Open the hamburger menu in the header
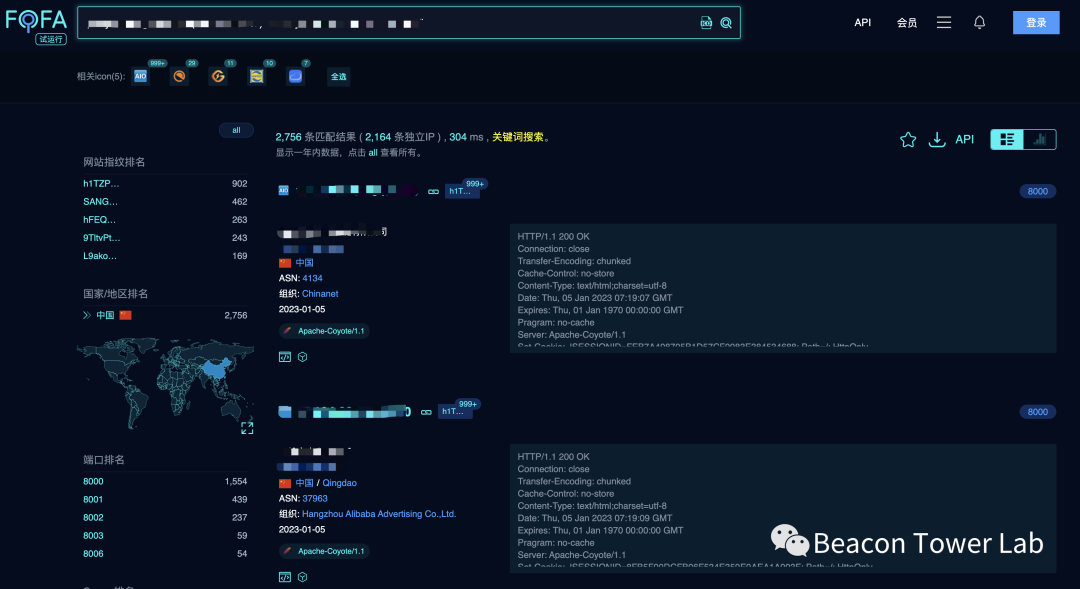 (944, 23)
